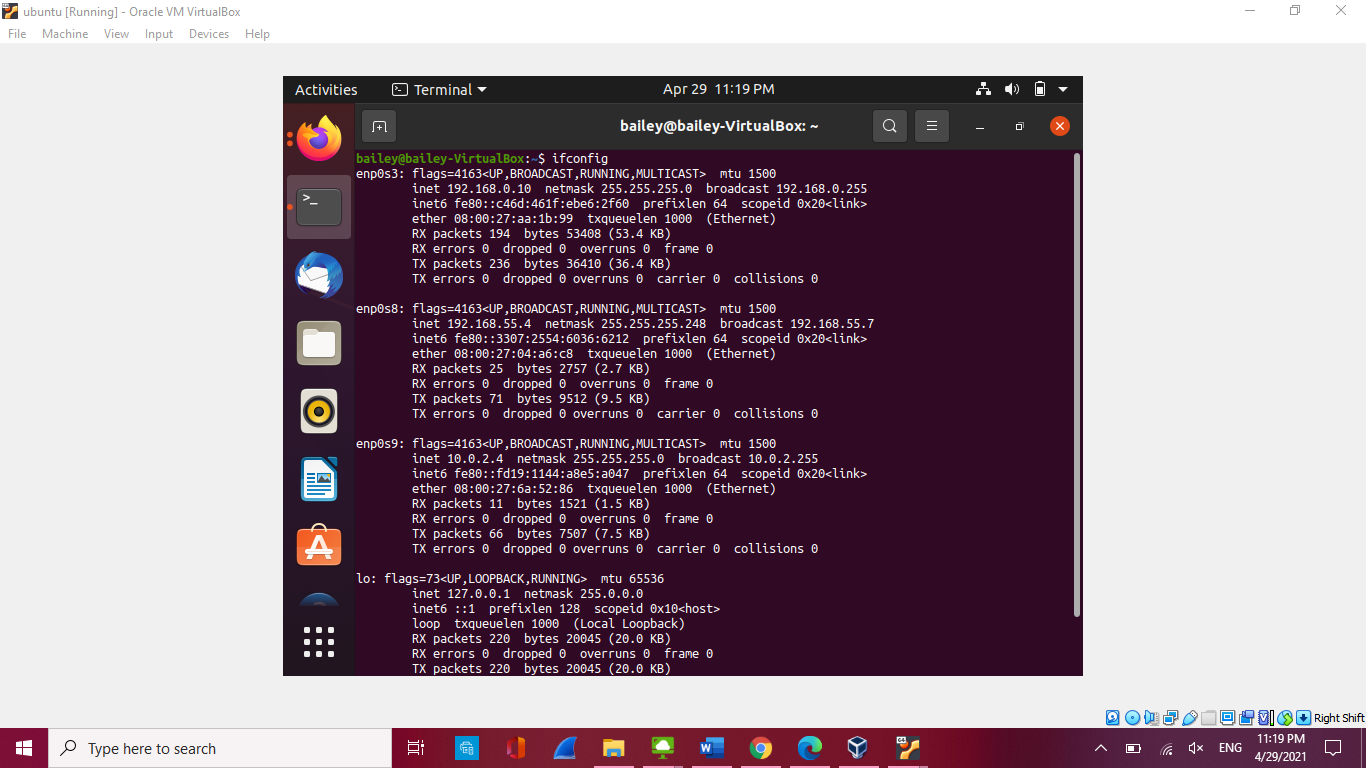This screenshot has width=1366, height=768.
Task: Open the clock showing Apr 29 11:19 PM
Action: (718, 90)
